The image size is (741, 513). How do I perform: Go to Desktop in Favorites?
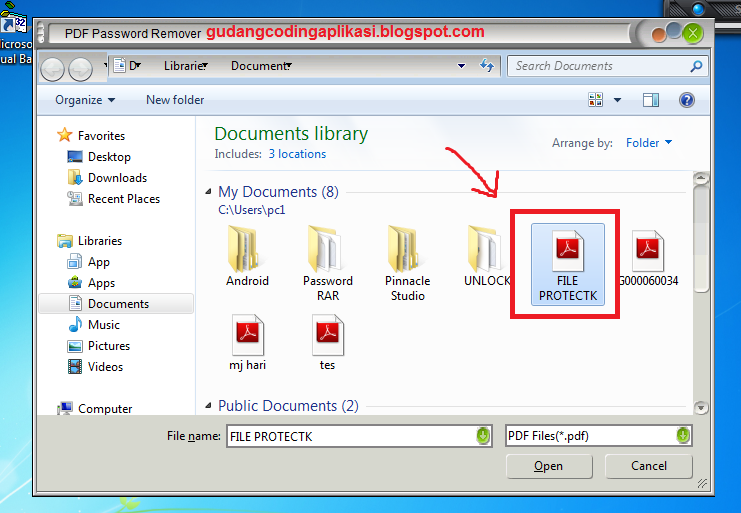coord(109,157)
